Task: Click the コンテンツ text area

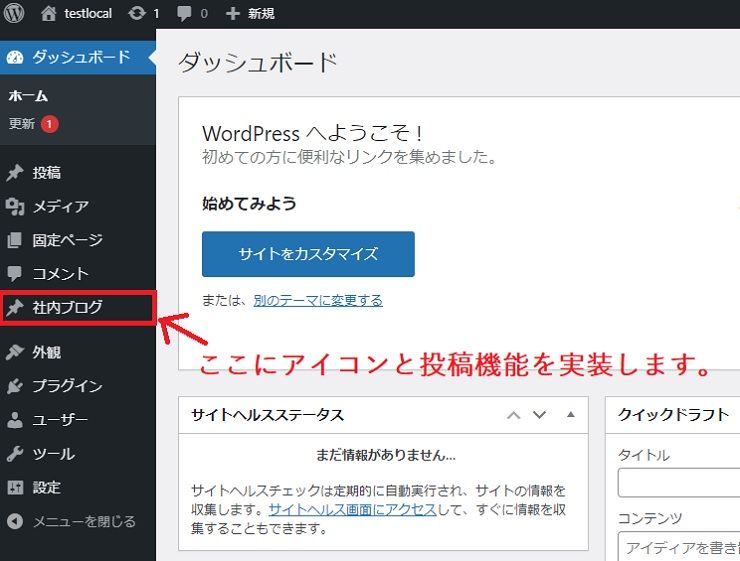Action: tap(679, 546)
